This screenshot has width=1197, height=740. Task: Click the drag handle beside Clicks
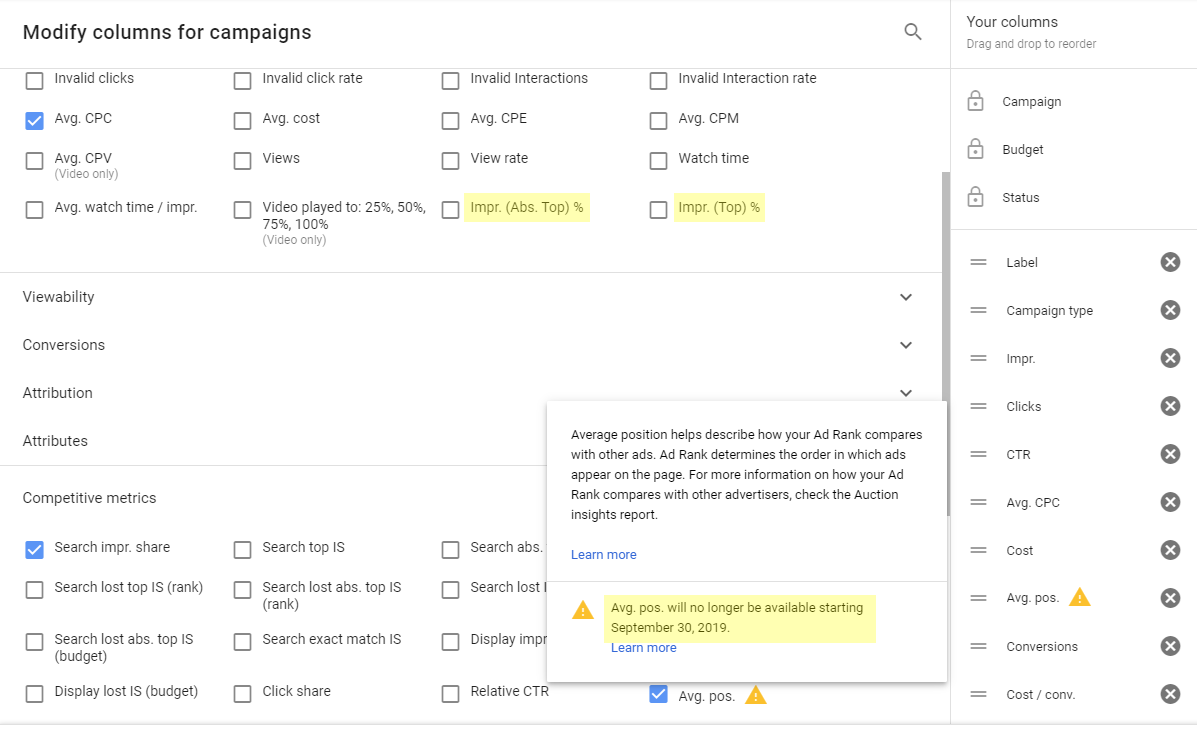click(978, 406)
